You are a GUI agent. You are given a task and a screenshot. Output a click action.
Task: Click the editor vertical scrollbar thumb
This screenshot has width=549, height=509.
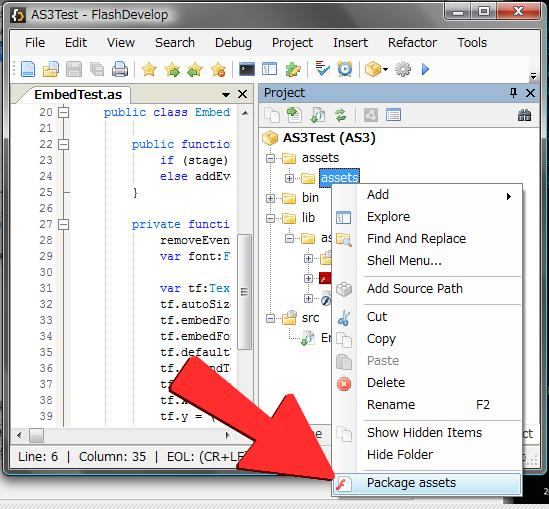tap(244, 292)
